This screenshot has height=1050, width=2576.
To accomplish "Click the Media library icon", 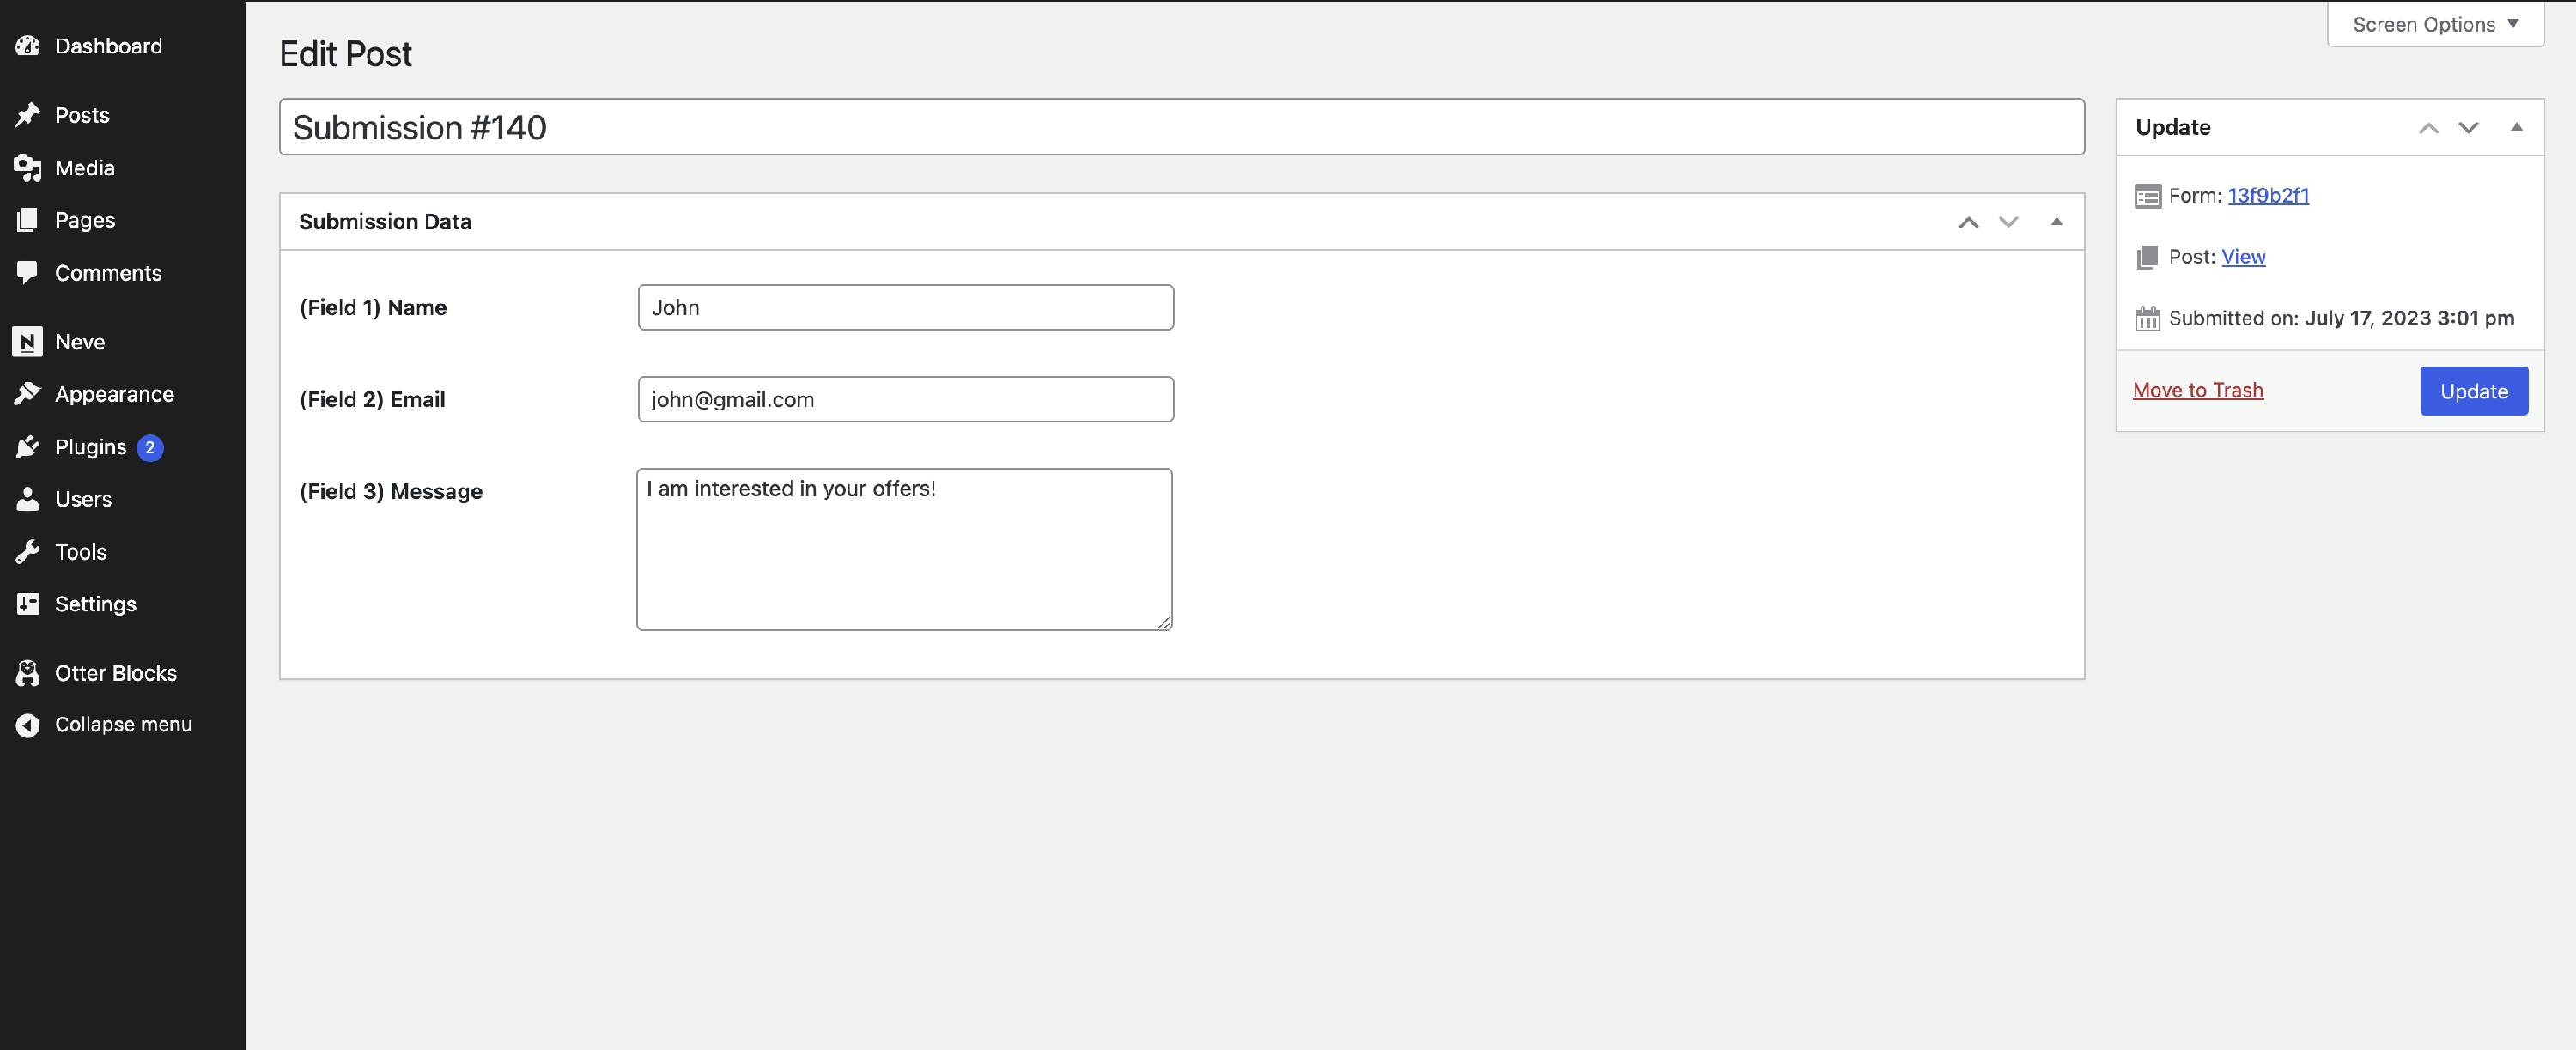I will [x=28, y=168].
